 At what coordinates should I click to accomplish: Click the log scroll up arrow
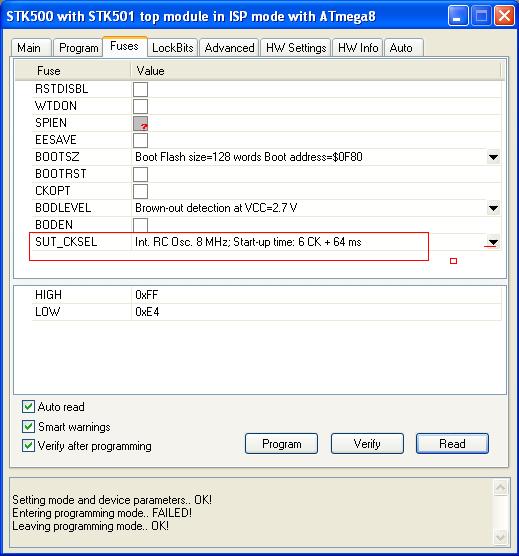pos(501,488)
